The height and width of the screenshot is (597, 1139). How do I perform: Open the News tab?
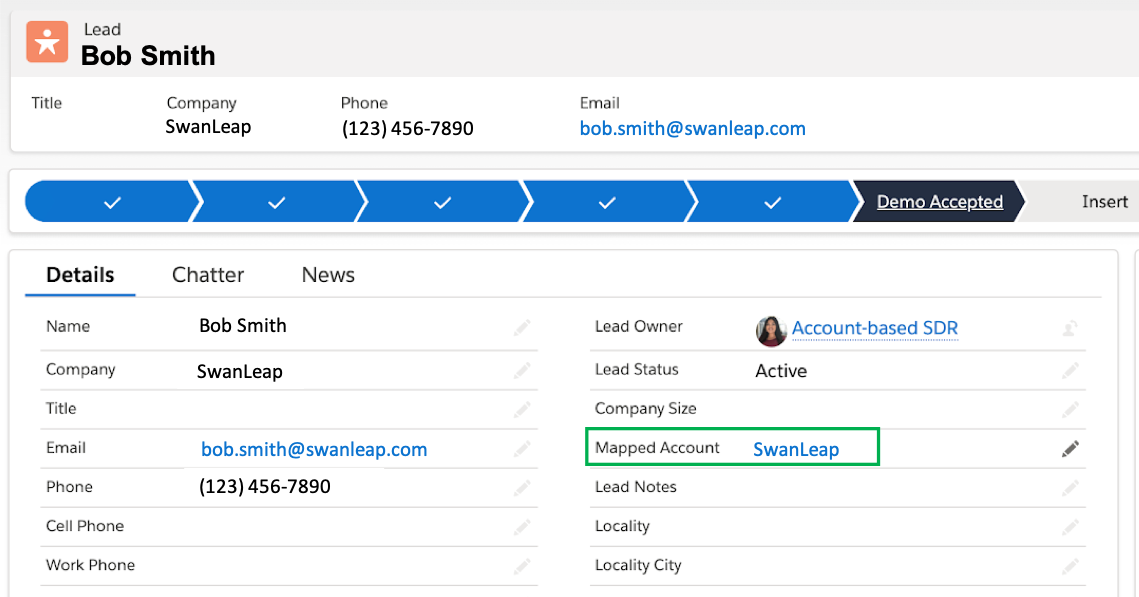coord(328,275)
